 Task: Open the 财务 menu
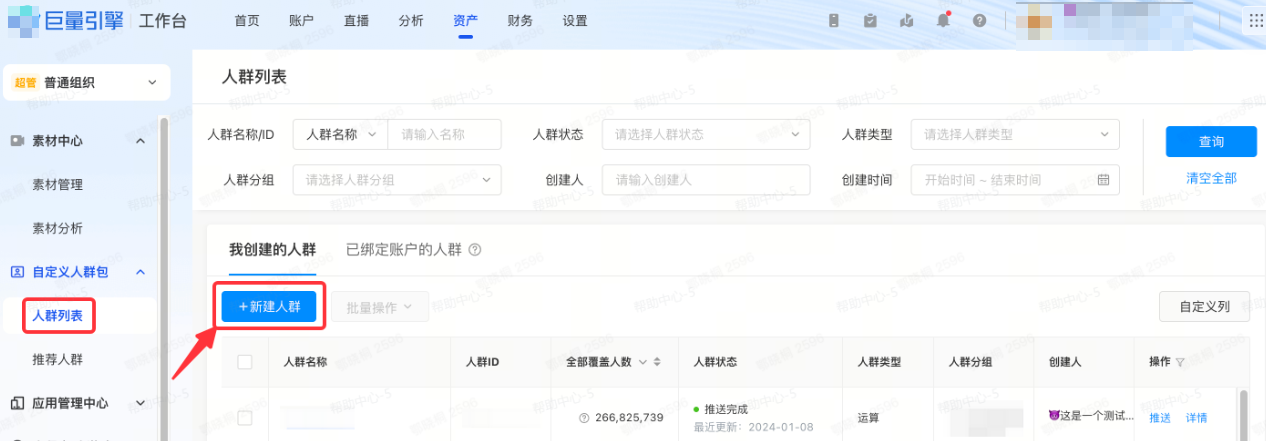click(520, 21)
